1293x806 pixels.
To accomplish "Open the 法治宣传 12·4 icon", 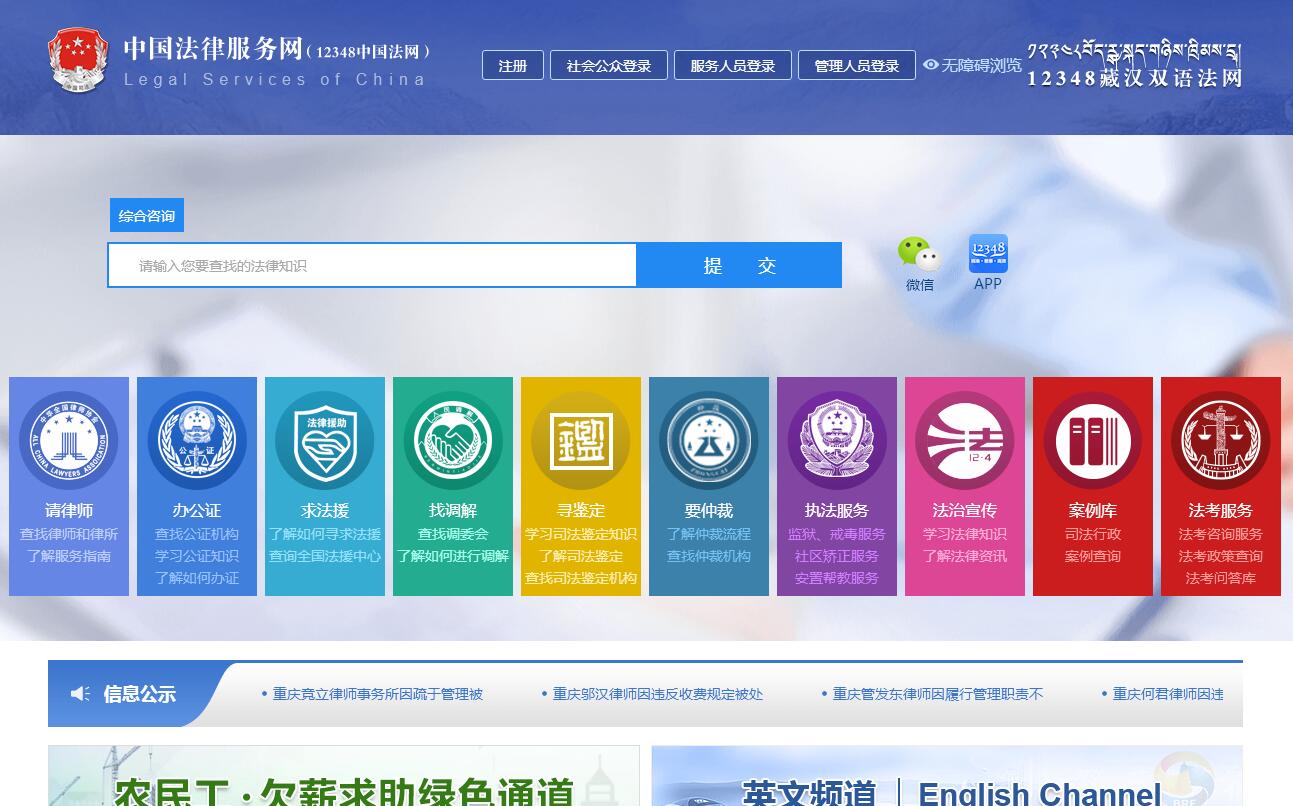I will [x=965, y=441].
